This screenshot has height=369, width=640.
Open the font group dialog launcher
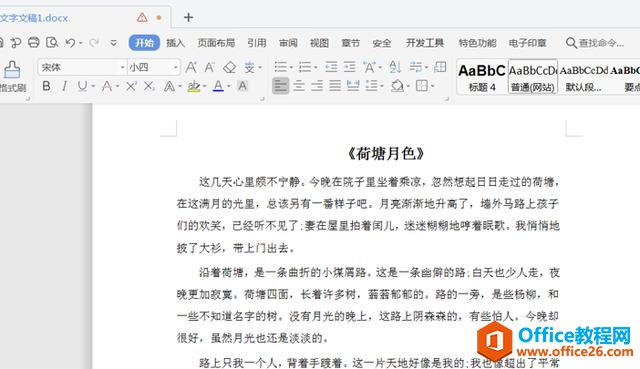tap(262, 98)
